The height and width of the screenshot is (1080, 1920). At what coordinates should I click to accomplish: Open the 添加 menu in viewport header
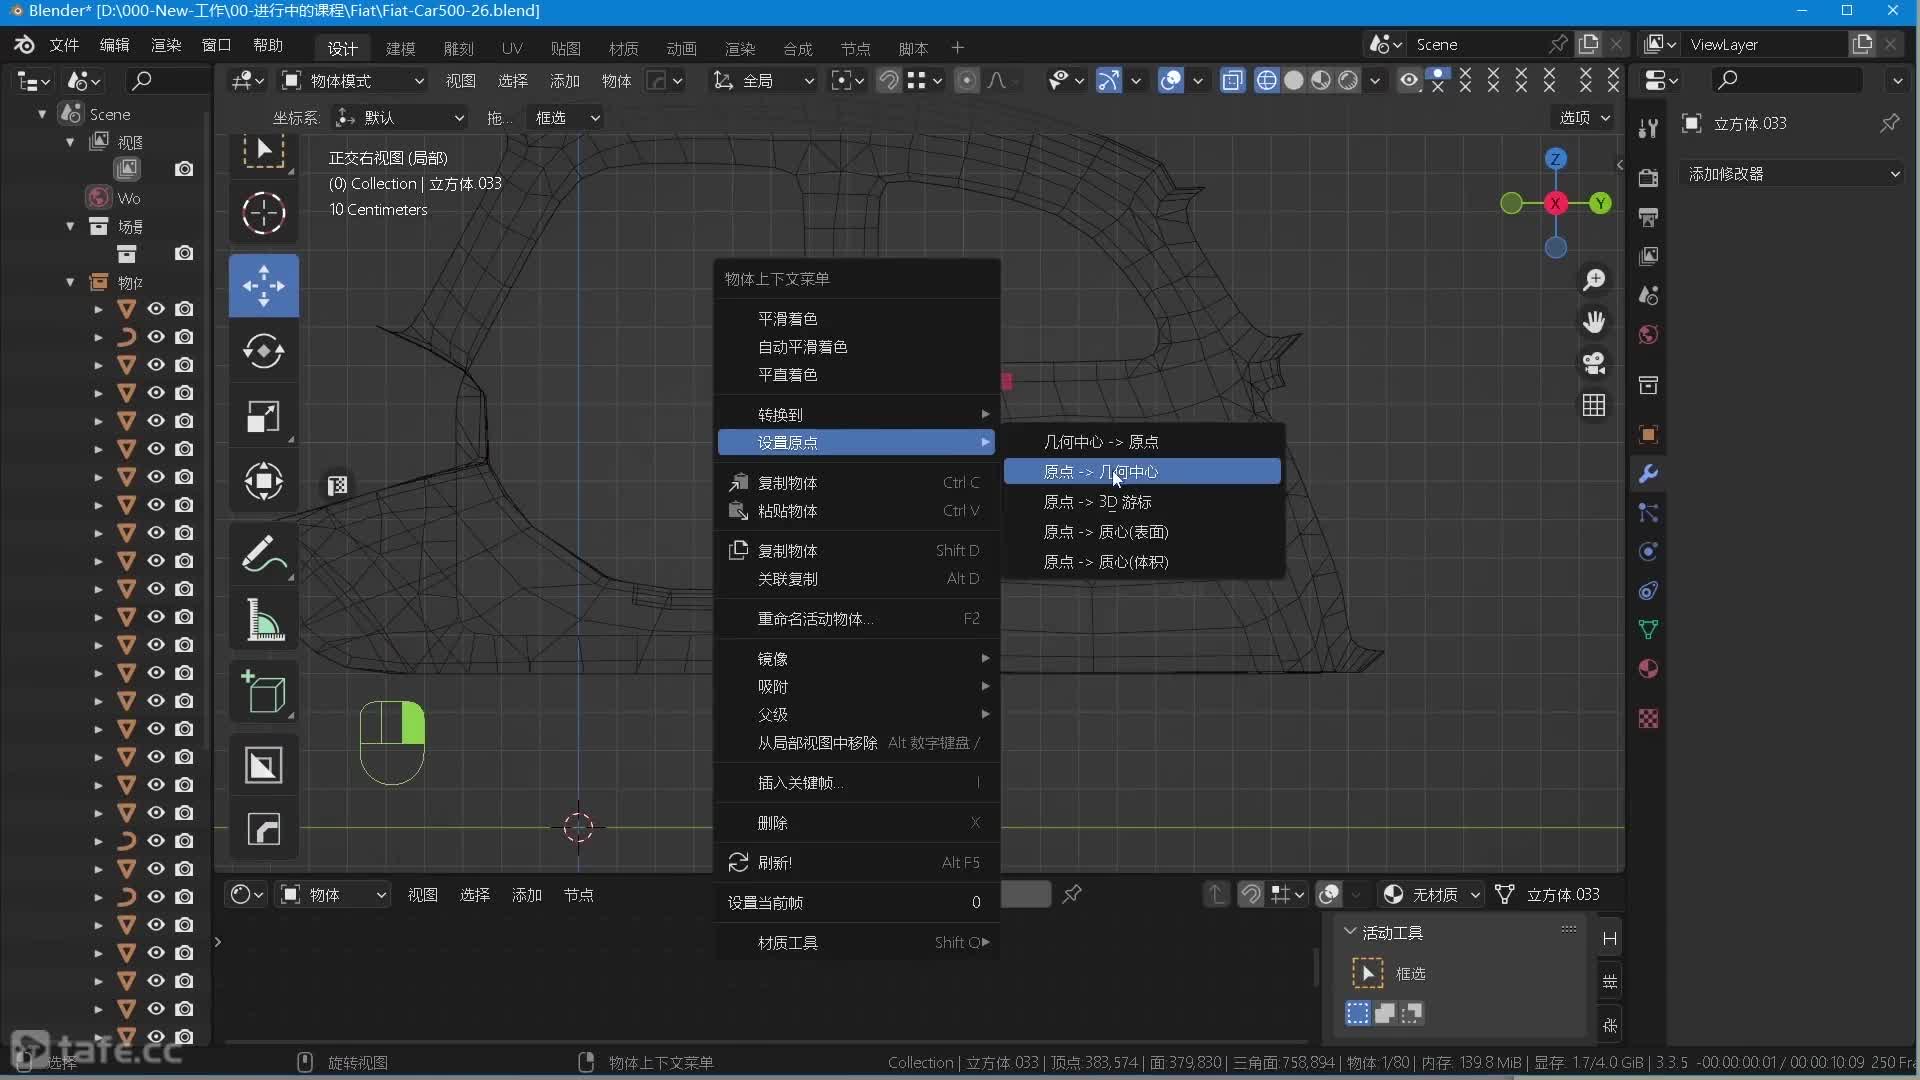[x=565, y=80]
